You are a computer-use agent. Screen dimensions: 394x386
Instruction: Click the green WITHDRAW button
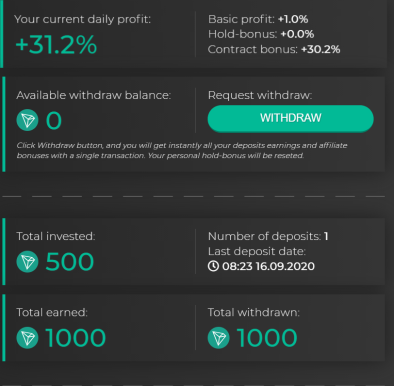point(290,118)
